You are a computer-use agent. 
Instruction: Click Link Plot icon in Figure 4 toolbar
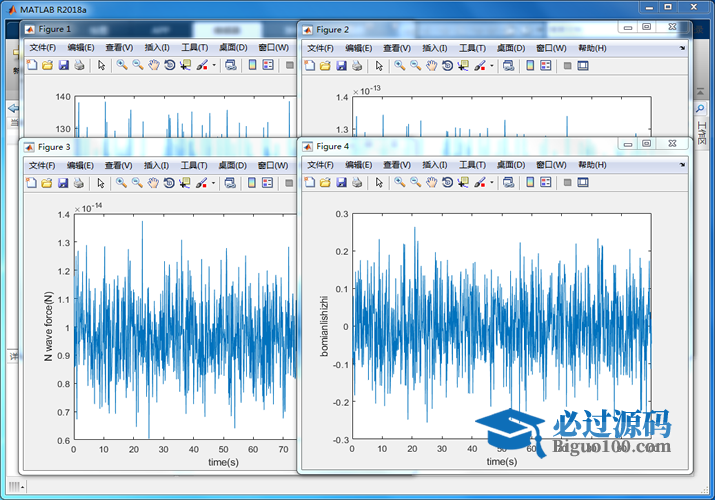(x=508, y=182)
